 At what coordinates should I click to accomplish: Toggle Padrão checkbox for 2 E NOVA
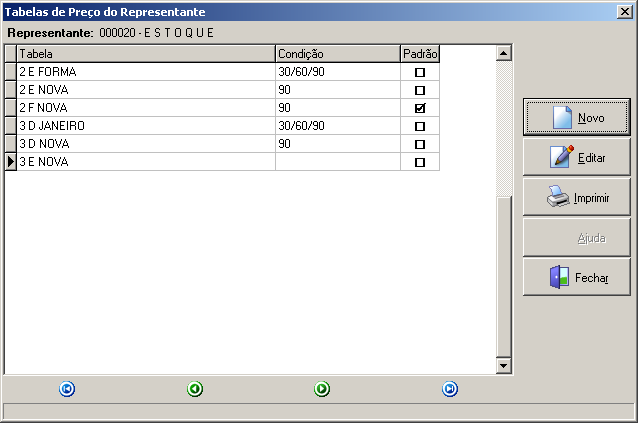(x=420, y=90)
